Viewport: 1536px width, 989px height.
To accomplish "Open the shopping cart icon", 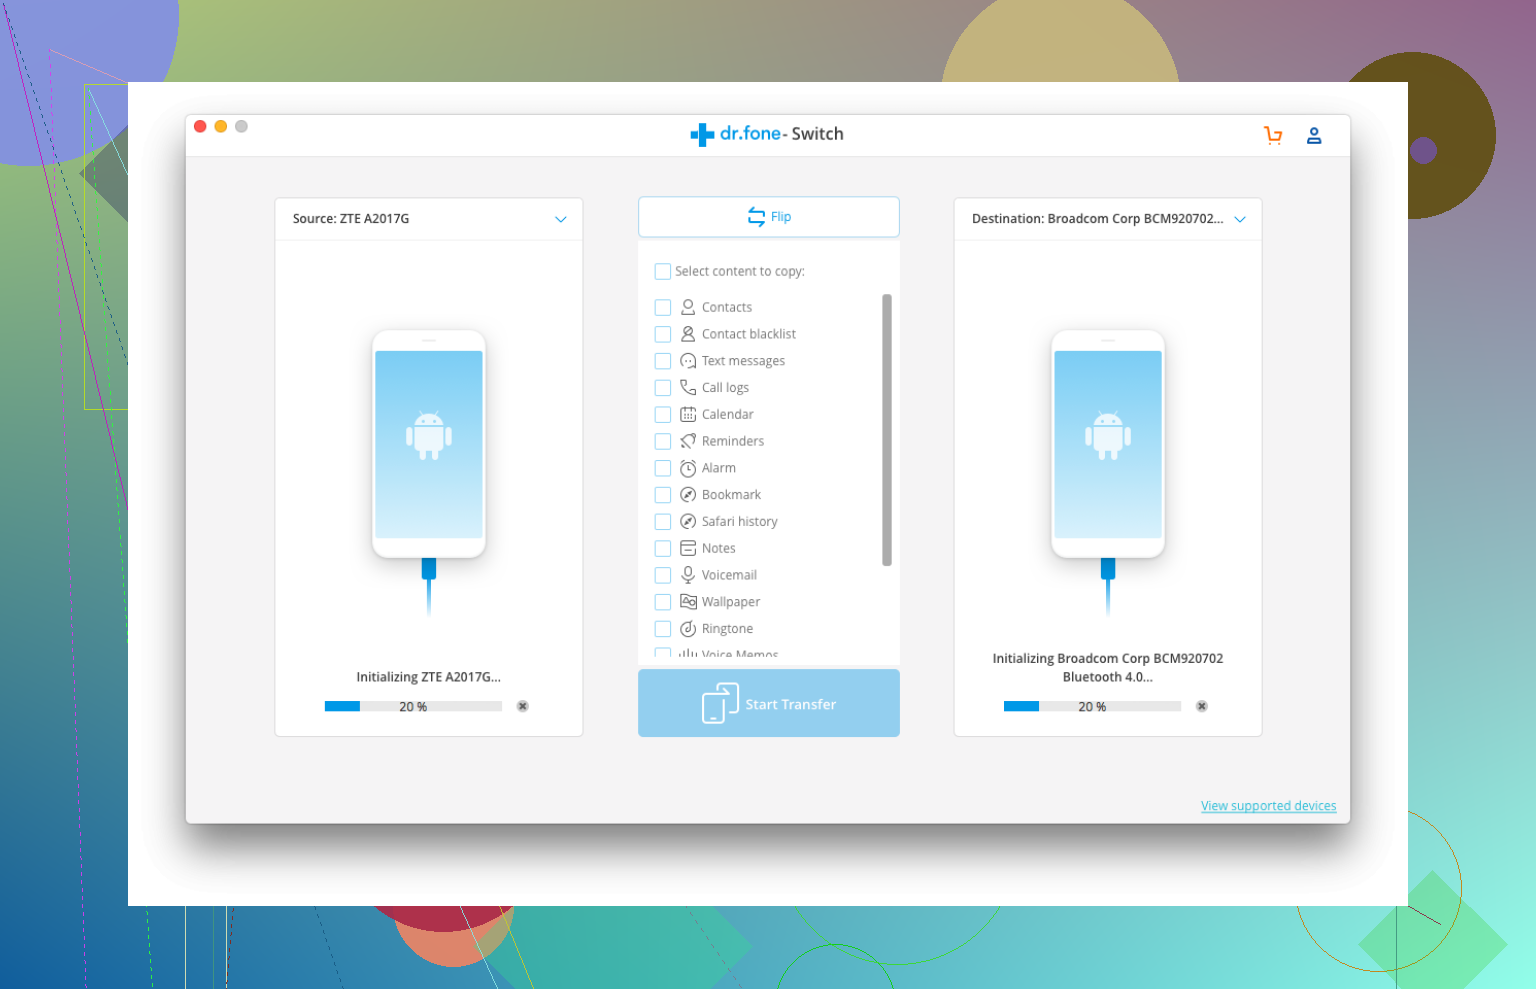I will (x=1273, y=135).
